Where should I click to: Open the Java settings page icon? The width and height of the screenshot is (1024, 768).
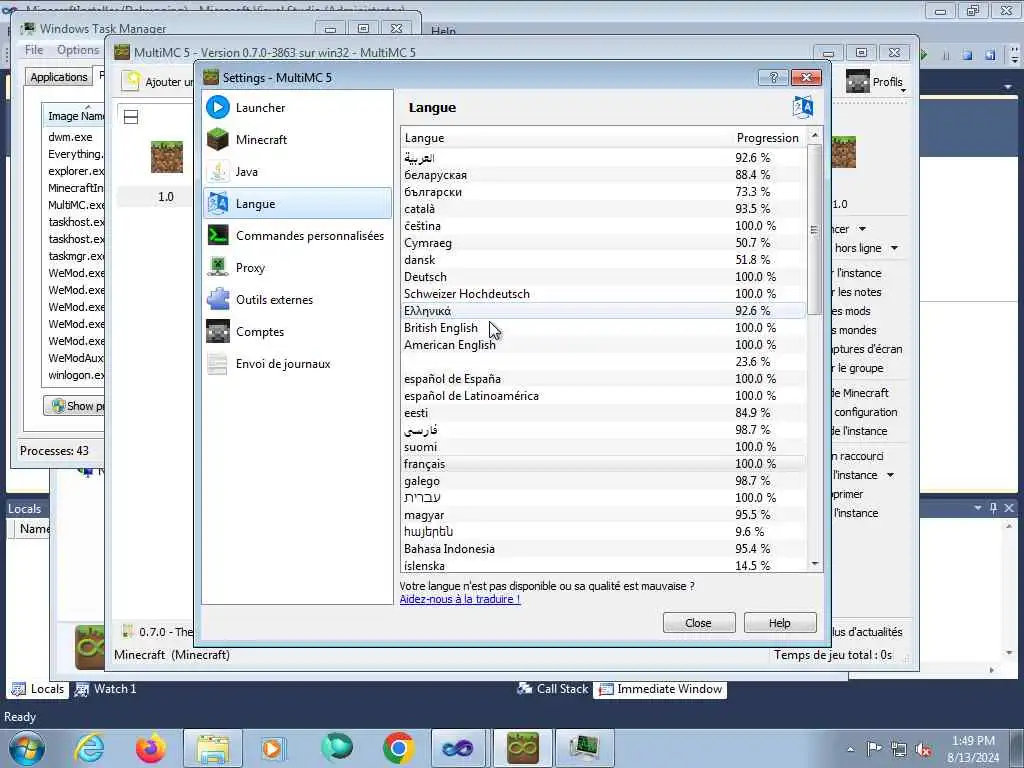click(x=217, y=171)
